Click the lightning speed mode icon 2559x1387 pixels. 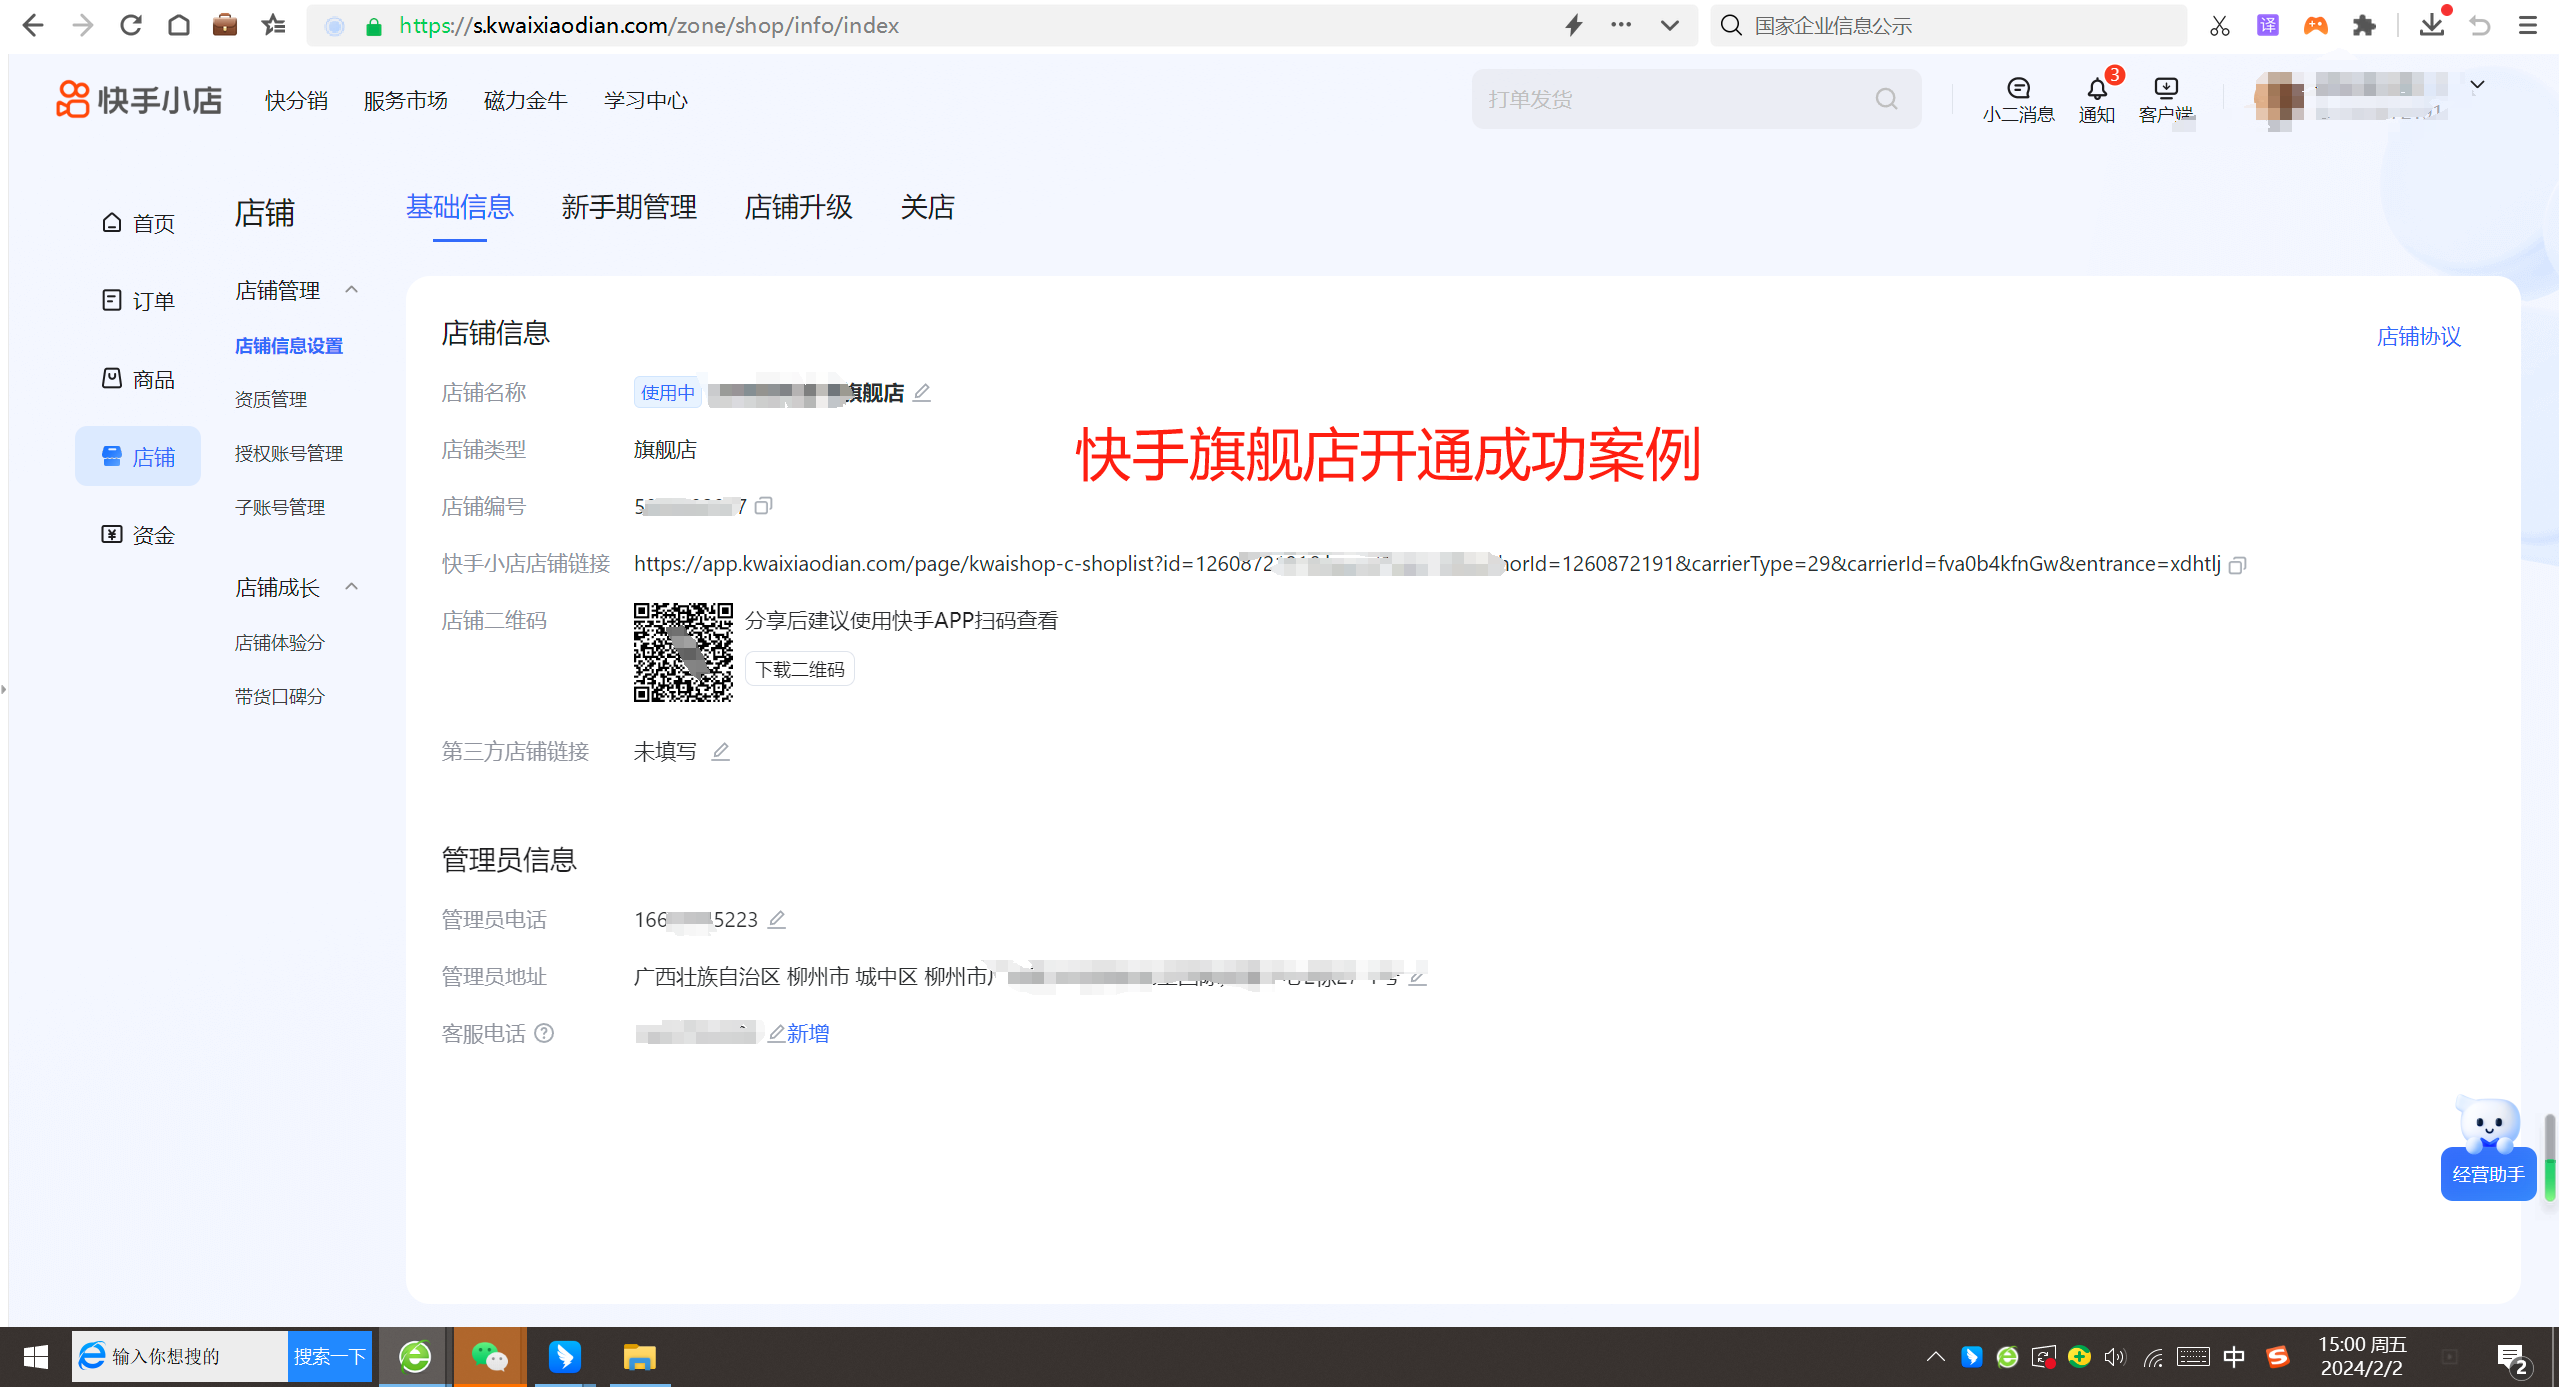1574,25
